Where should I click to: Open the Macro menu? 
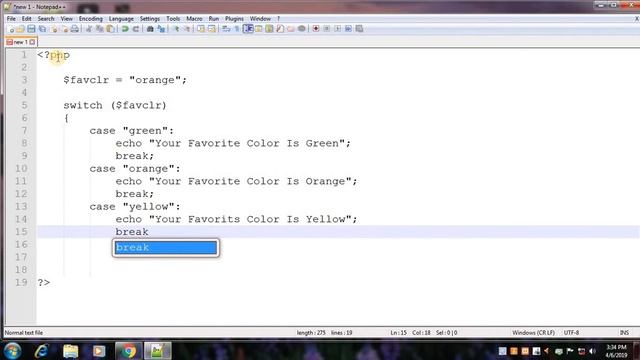click(194, 19)
